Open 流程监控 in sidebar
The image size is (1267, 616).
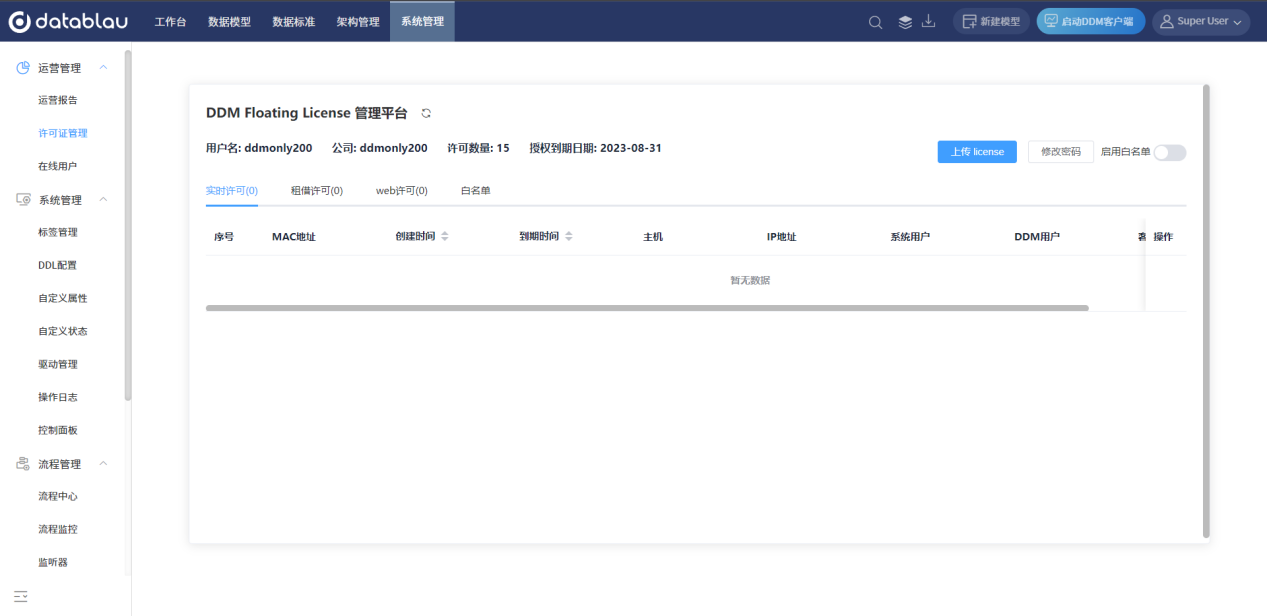coord(58,529)
